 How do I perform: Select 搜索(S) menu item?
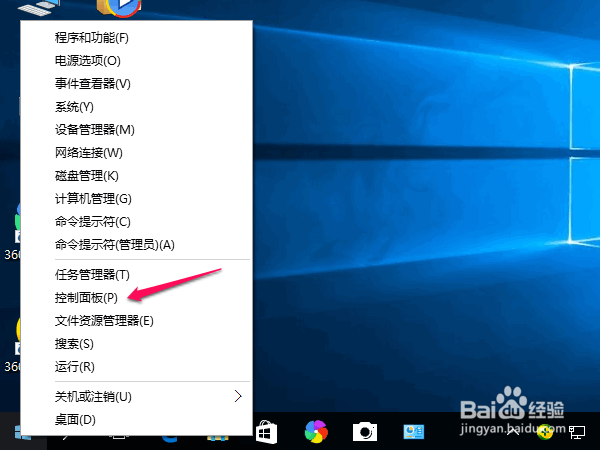(136, 344)
